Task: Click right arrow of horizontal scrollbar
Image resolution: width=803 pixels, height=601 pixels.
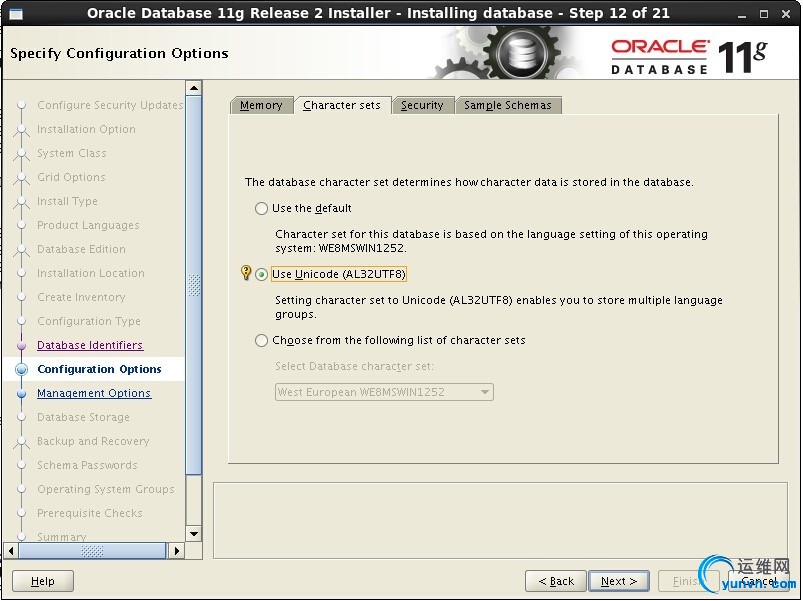Action: pos(177,551)
